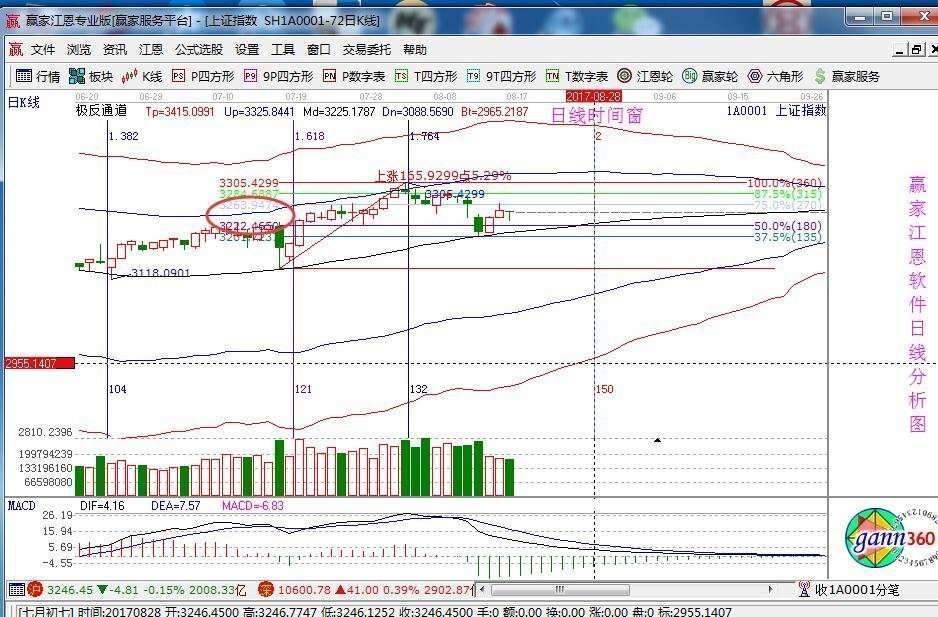
Task: Click the horizontal scrollbar thumb
Action: click(560, 589)
